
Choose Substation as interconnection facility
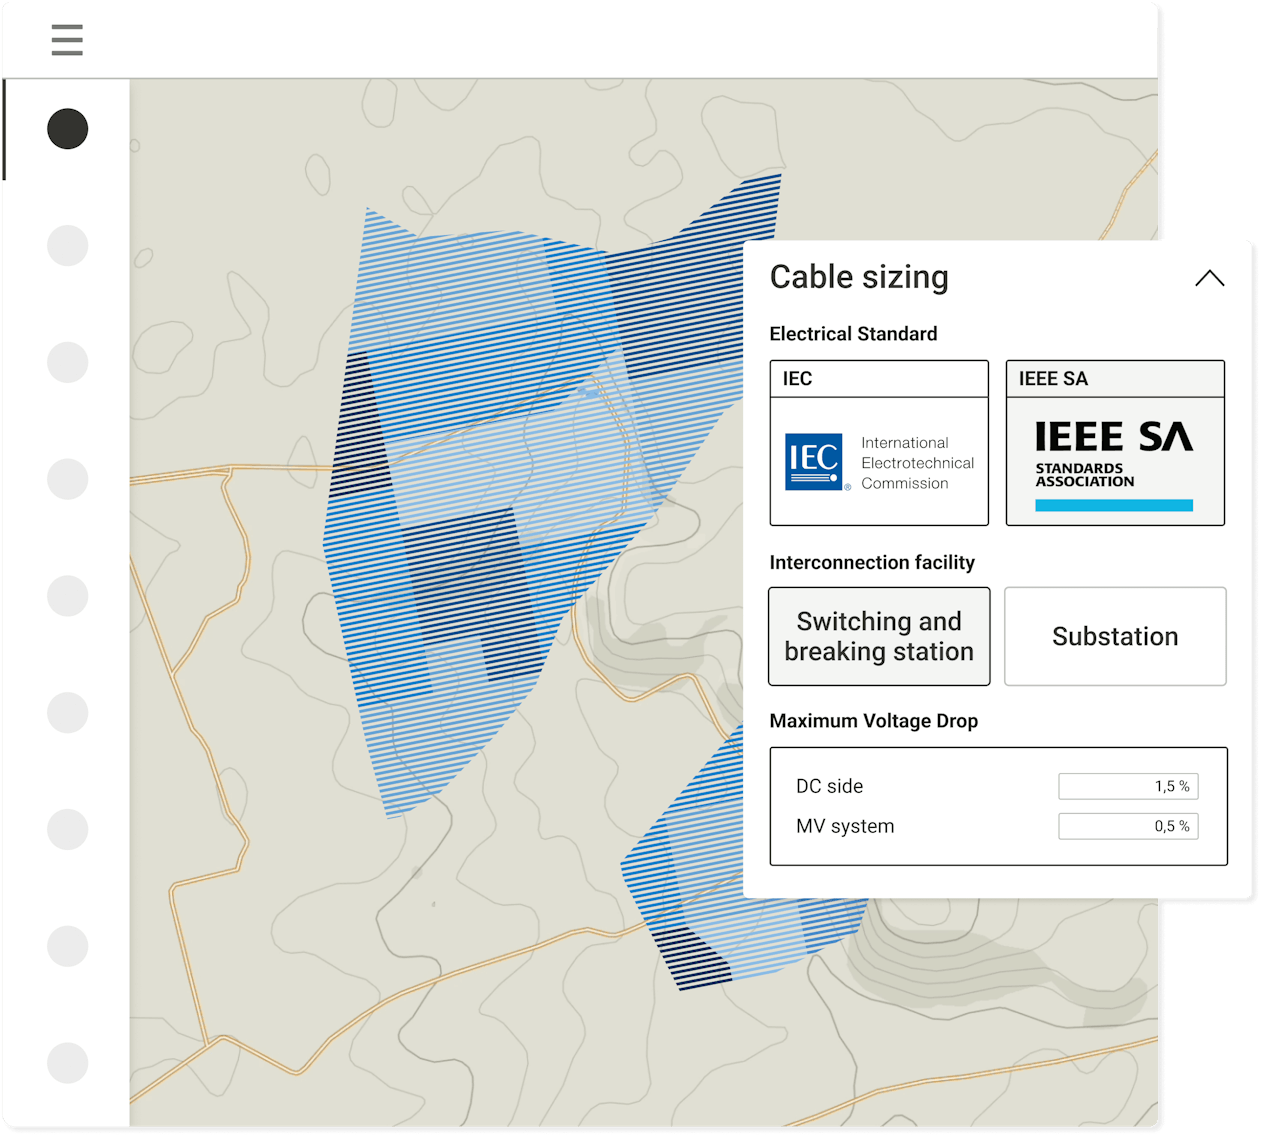[x=1115, y=637]
